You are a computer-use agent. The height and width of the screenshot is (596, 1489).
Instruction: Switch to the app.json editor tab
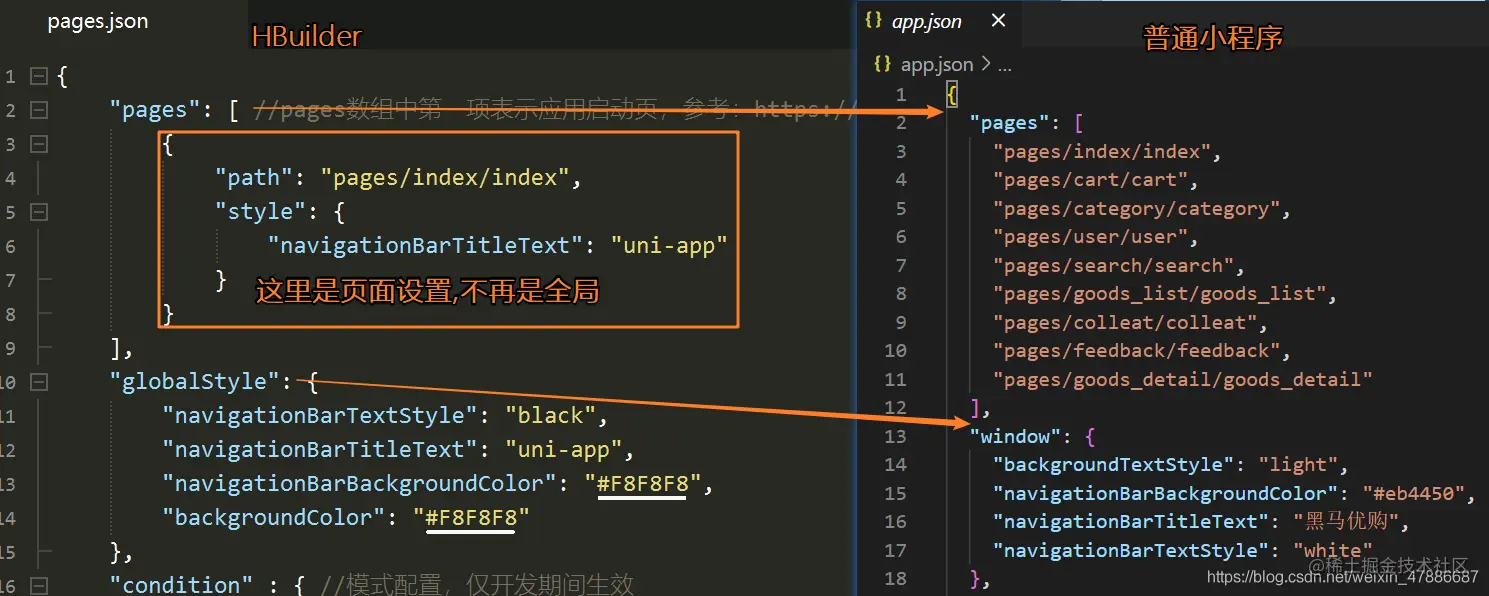pos(926,21)
